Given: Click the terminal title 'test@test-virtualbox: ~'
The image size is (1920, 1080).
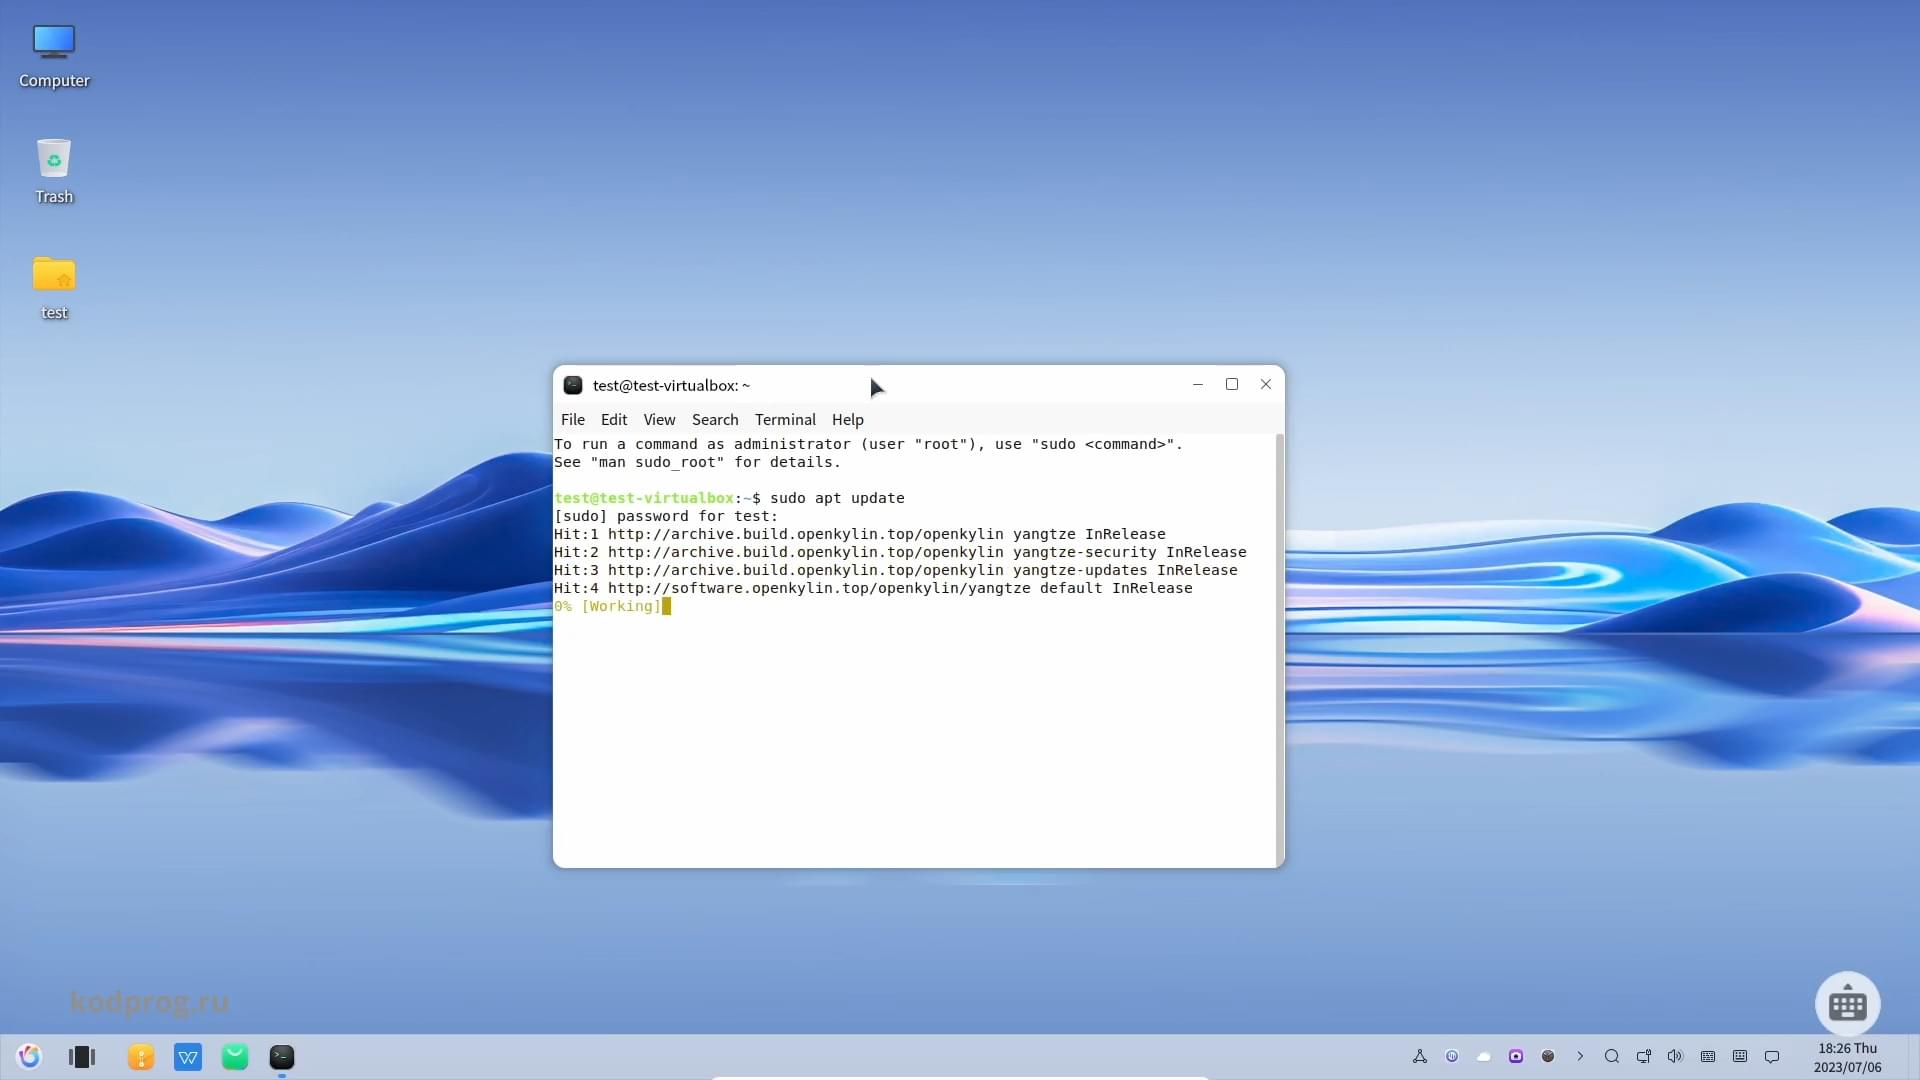Looking at the screenshot, I should [671, 385].
